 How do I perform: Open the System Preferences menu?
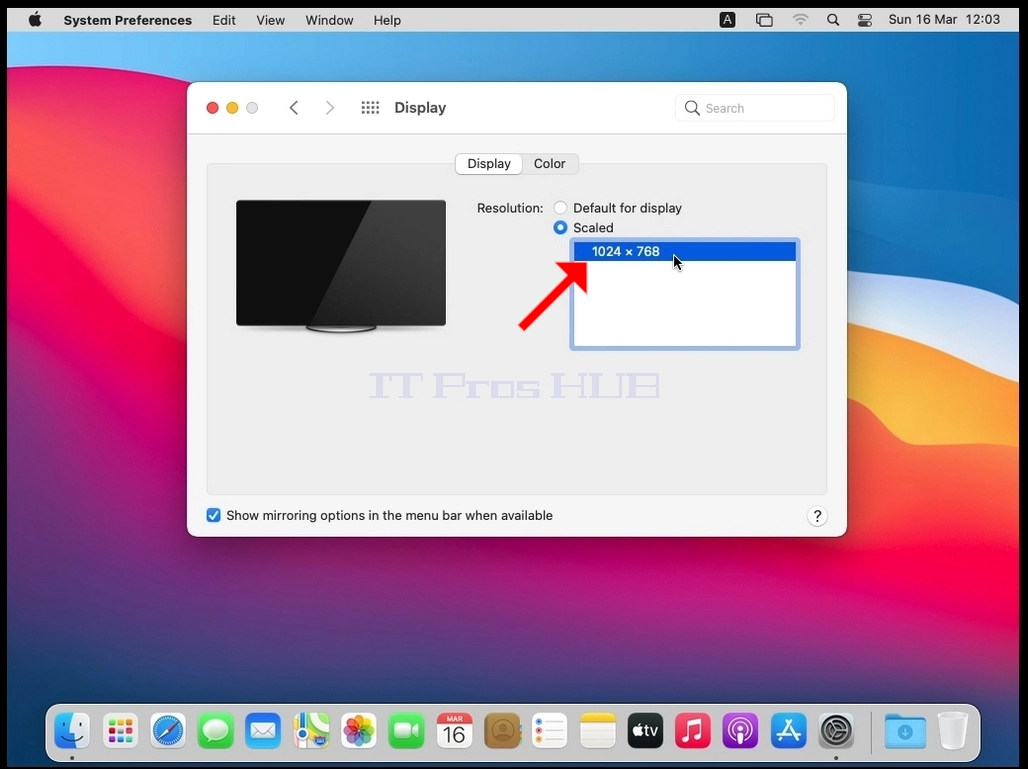(127, 20)
